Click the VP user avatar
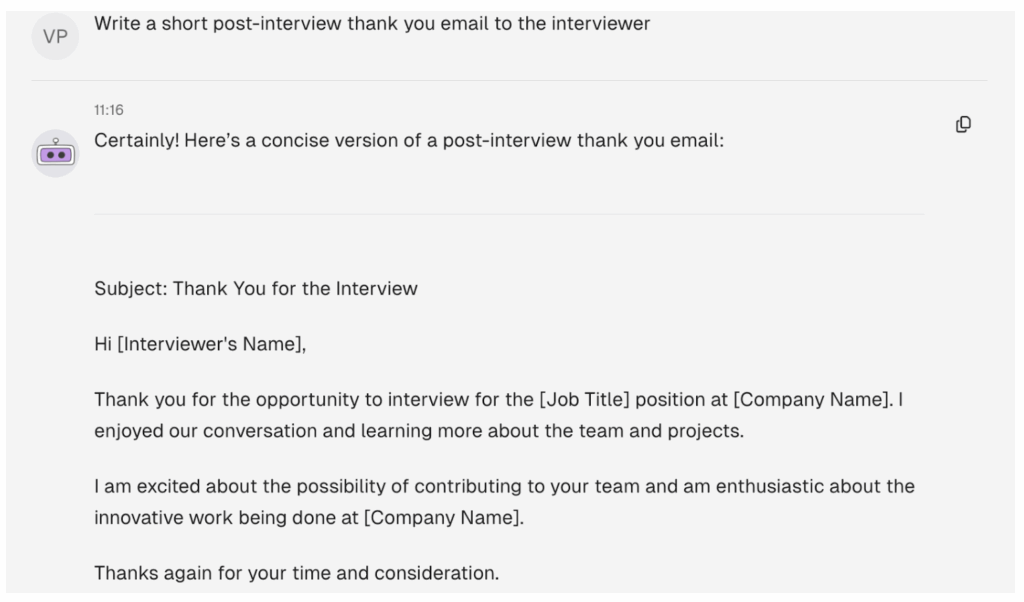This screenshot has height=602, width=1024. click(56, 37)
